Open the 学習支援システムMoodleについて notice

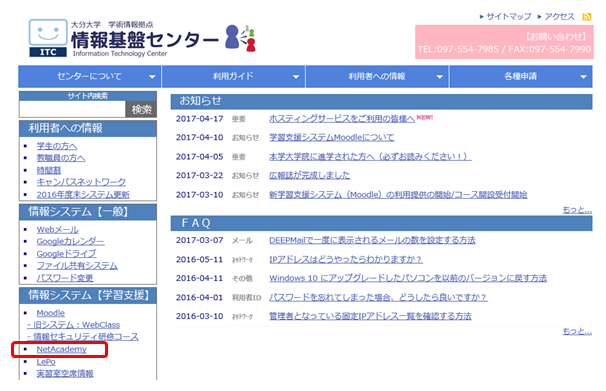[332, 138]
